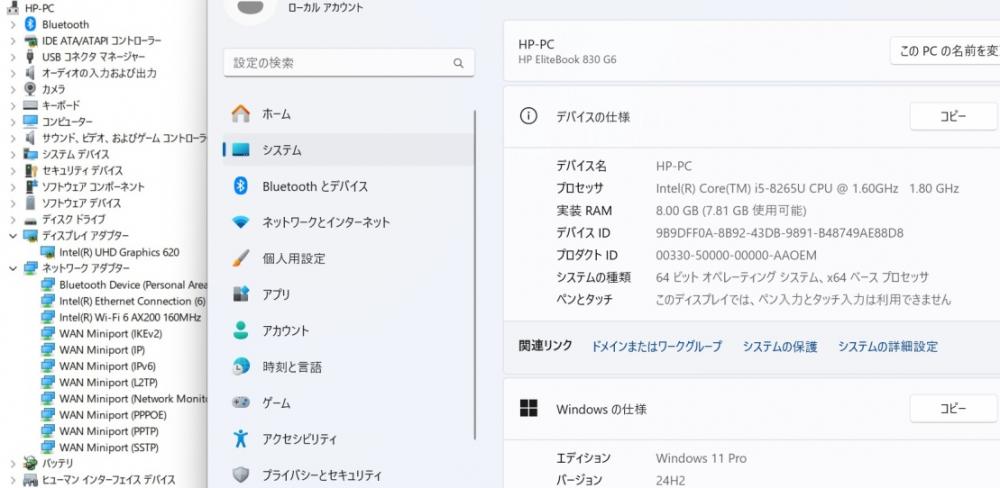Copy the device specifications with コピー button
1000x488 pixels.
pos(953,117)
